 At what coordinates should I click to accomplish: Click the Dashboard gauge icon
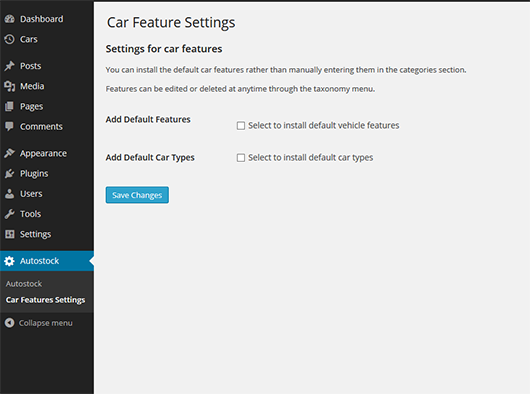point(9,19)
